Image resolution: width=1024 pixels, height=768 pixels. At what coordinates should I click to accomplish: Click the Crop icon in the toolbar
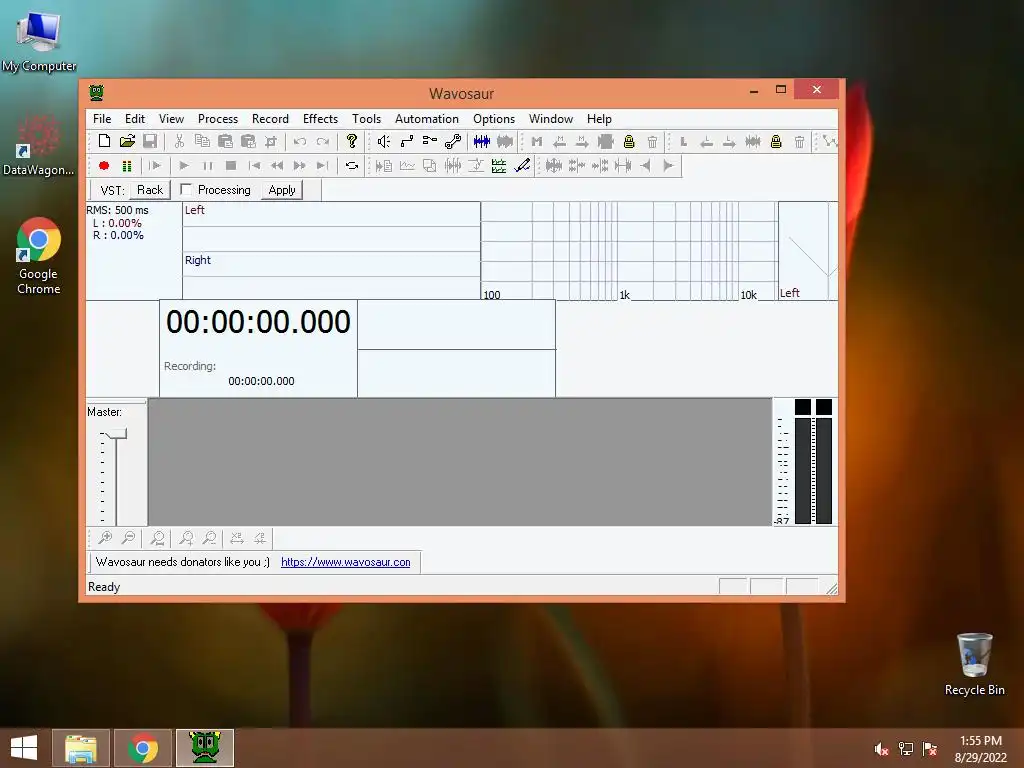click(x=270, y=141)
